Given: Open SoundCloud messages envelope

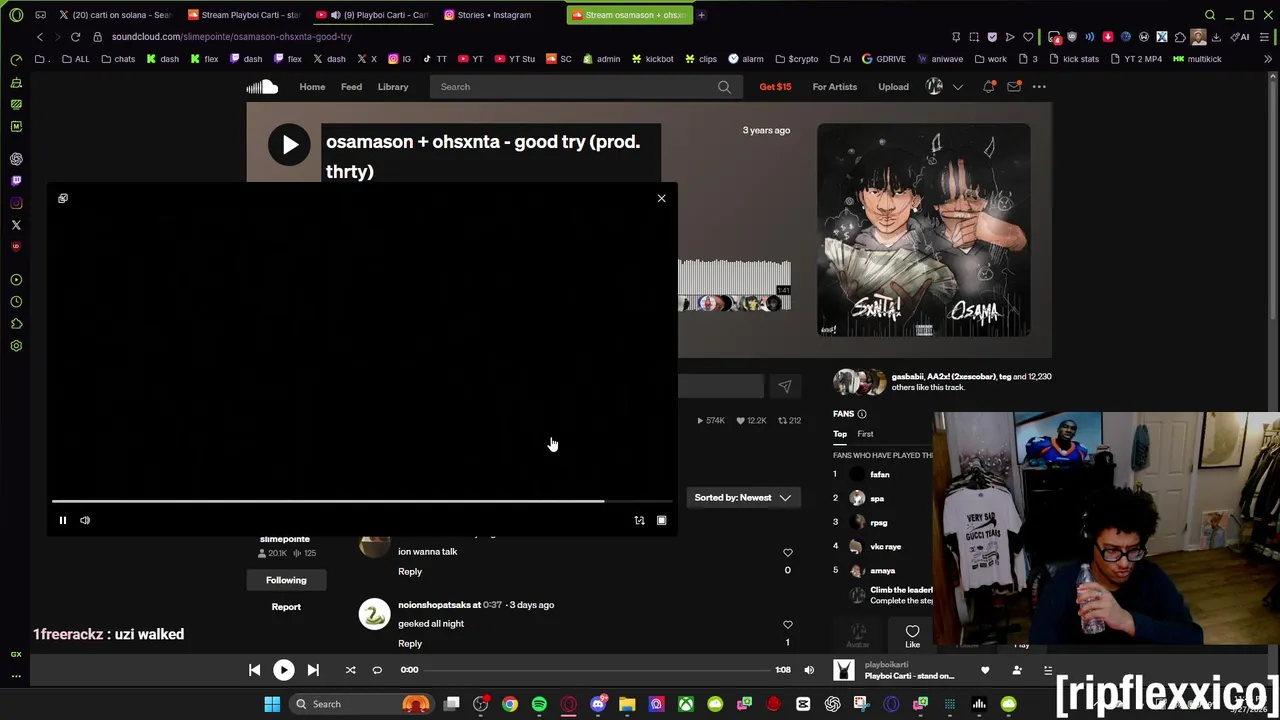Looking at the screenshot, I should click(1013, 87).
